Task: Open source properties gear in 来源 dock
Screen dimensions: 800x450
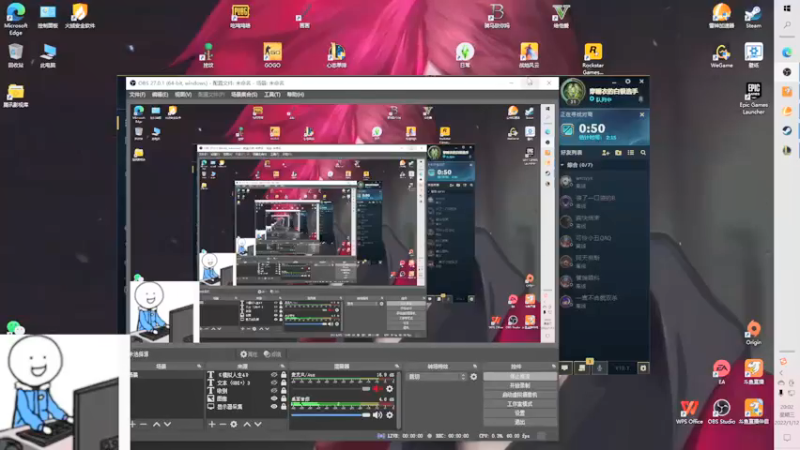Action: click(234, 424)
